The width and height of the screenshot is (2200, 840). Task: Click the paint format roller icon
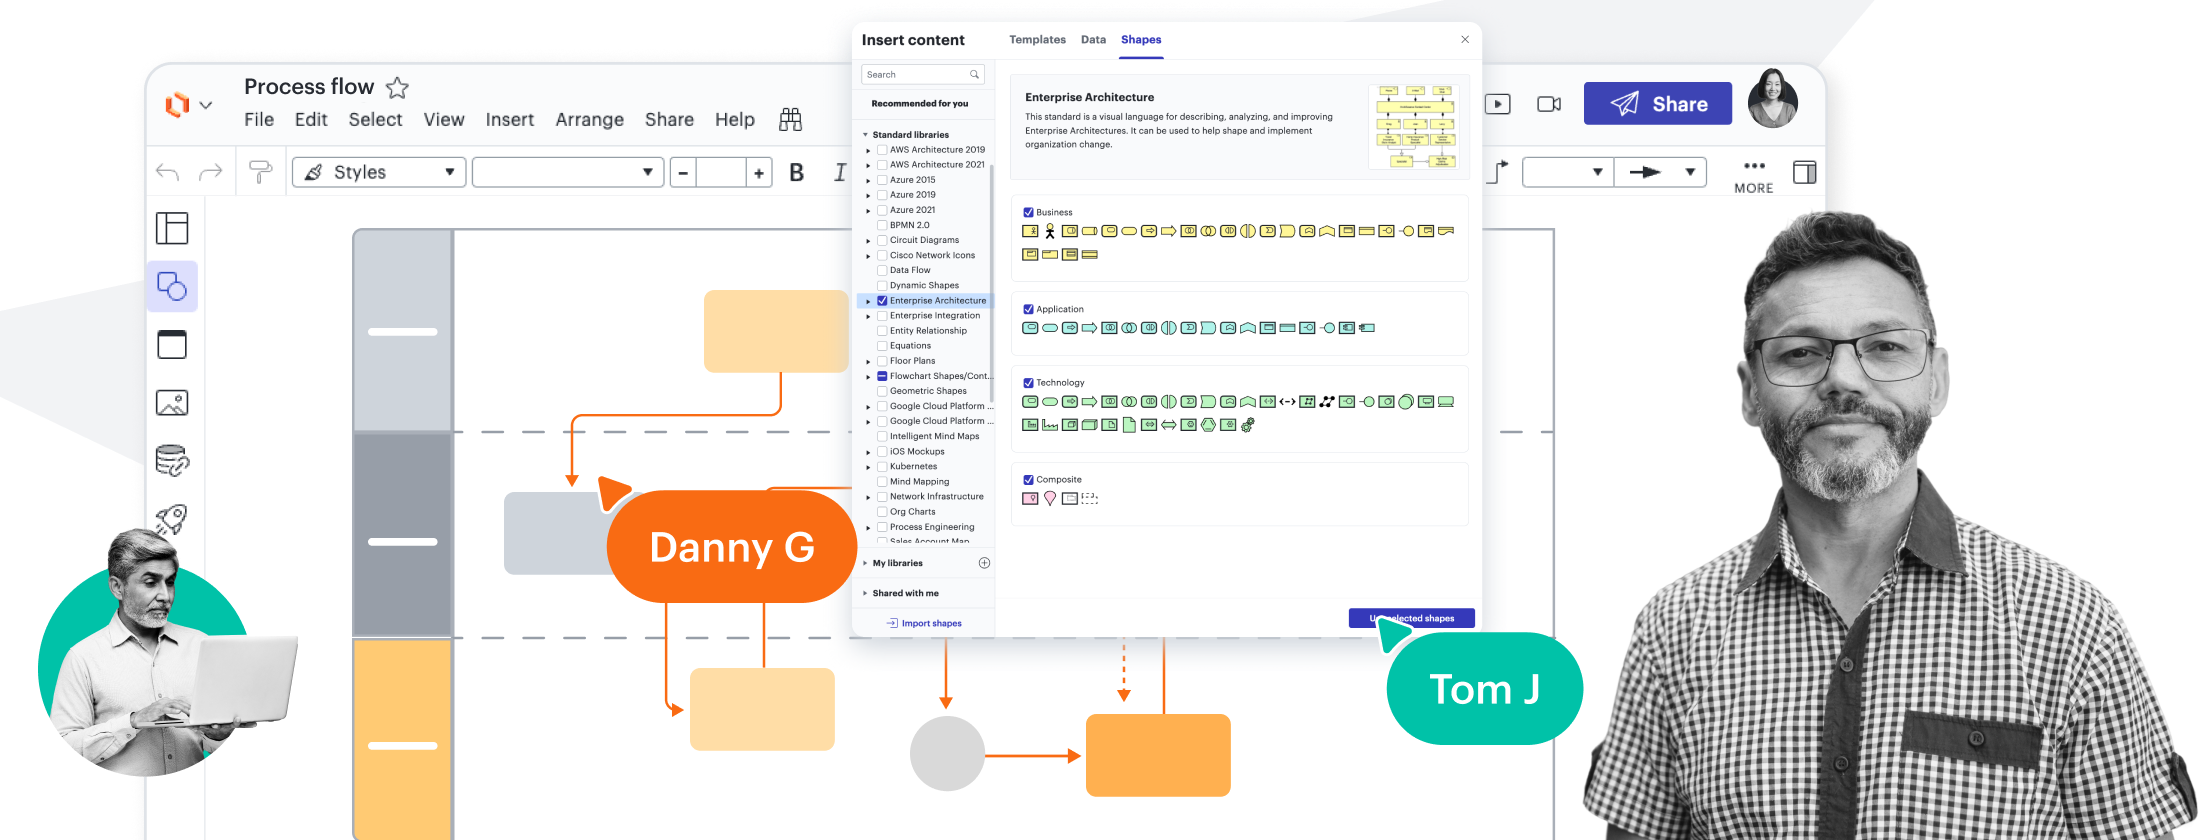260,172
